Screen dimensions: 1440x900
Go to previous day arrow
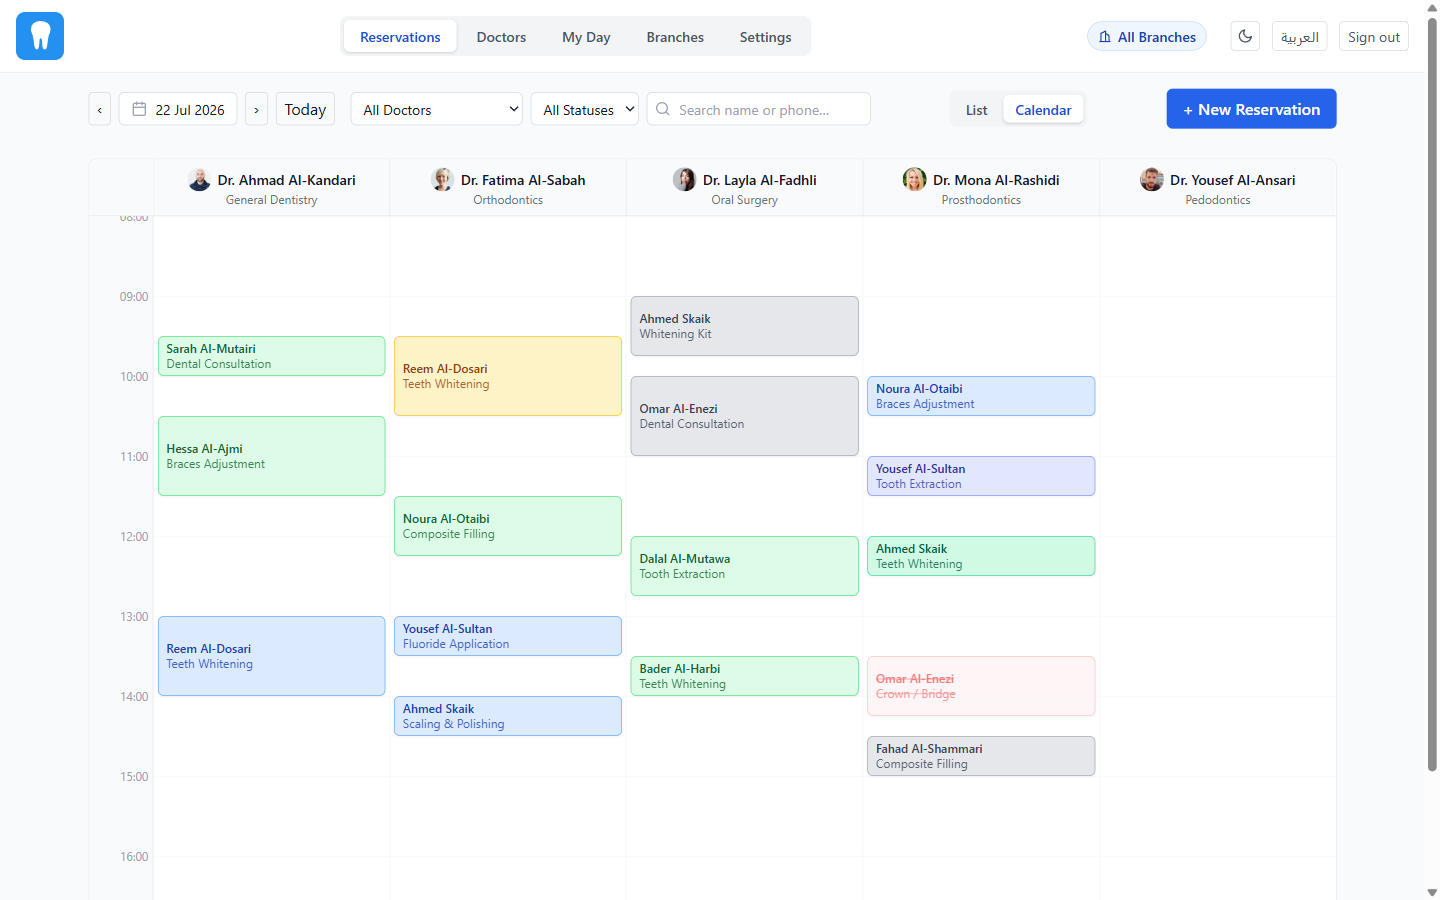[100, 109]
